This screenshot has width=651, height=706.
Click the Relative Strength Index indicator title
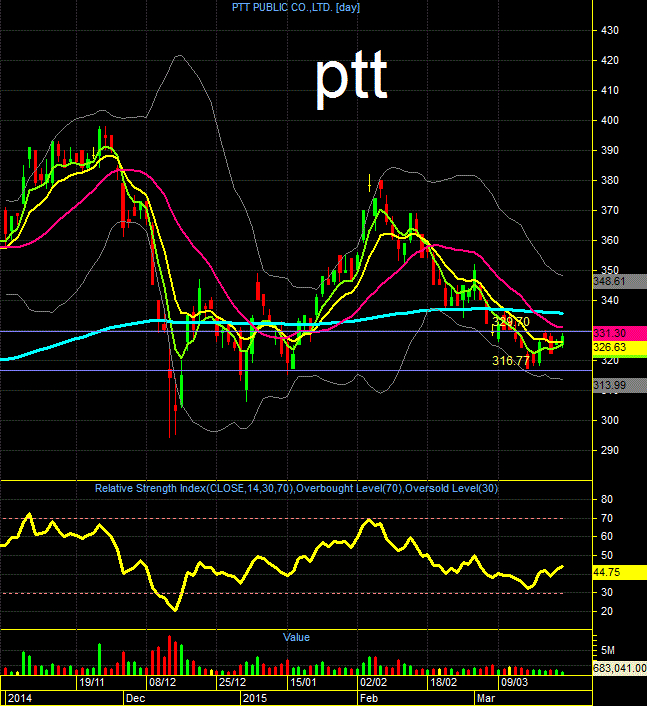point(296,489)
